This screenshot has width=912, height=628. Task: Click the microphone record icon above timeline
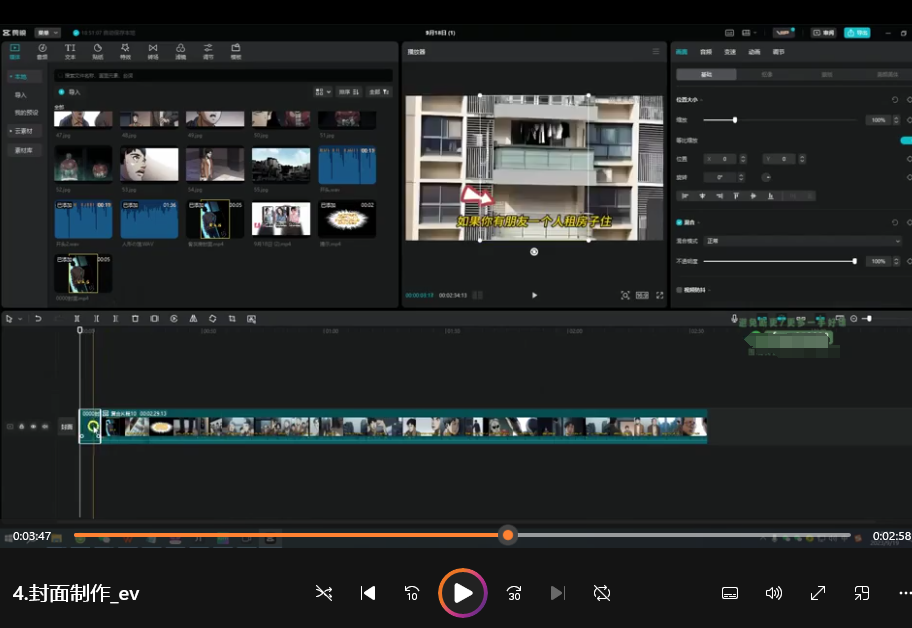tap(735, 319)
